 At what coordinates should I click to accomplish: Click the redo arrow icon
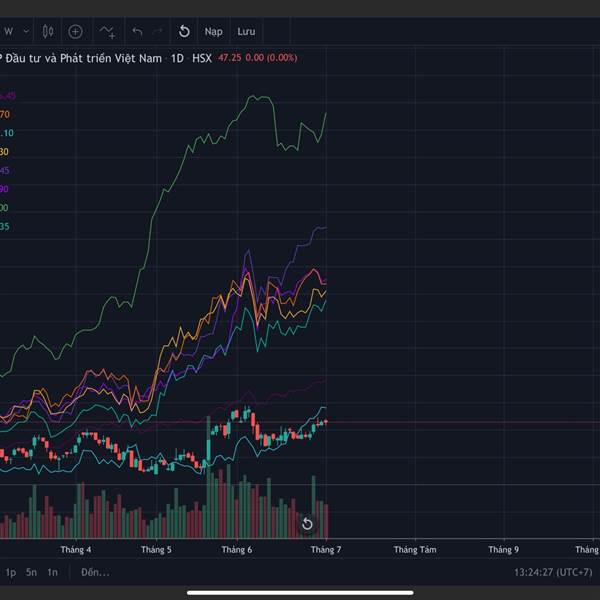coord(158,31)
